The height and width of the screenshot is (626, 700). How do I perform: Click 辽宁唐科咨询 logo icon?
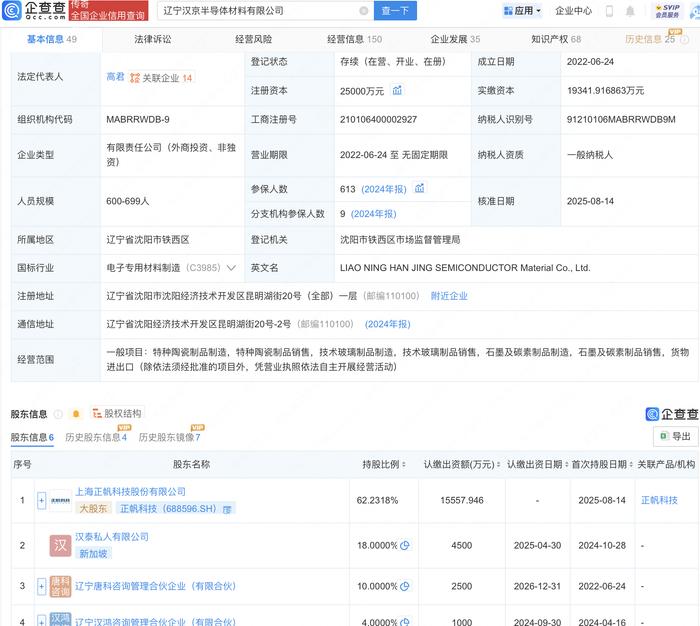[x=60, y=586]
